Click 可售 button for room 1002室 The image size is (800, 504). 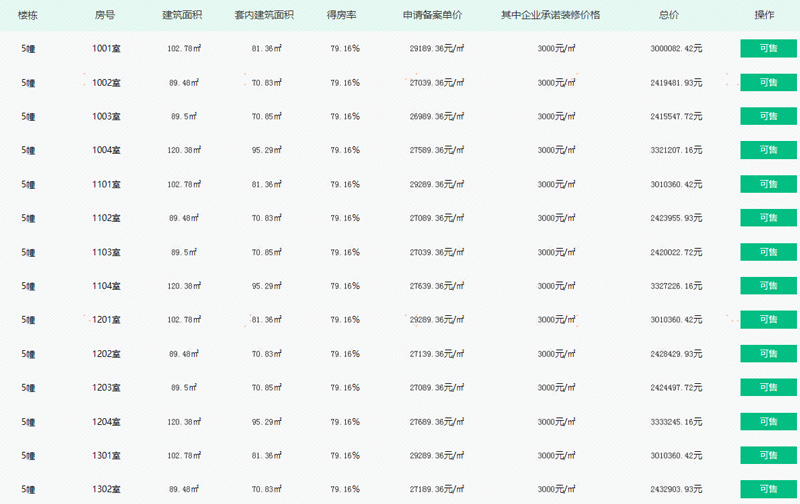[x=768, y=83]
